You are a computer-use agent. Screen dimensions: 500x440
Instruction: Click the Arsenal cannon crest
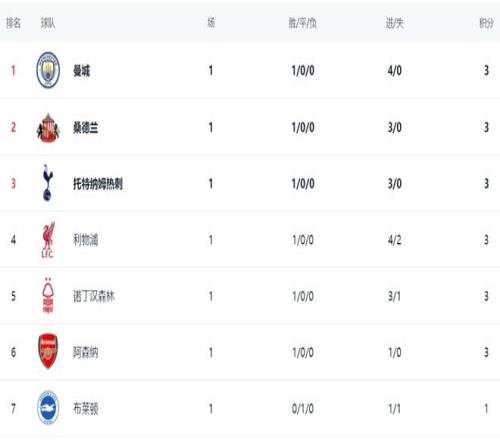48,351
